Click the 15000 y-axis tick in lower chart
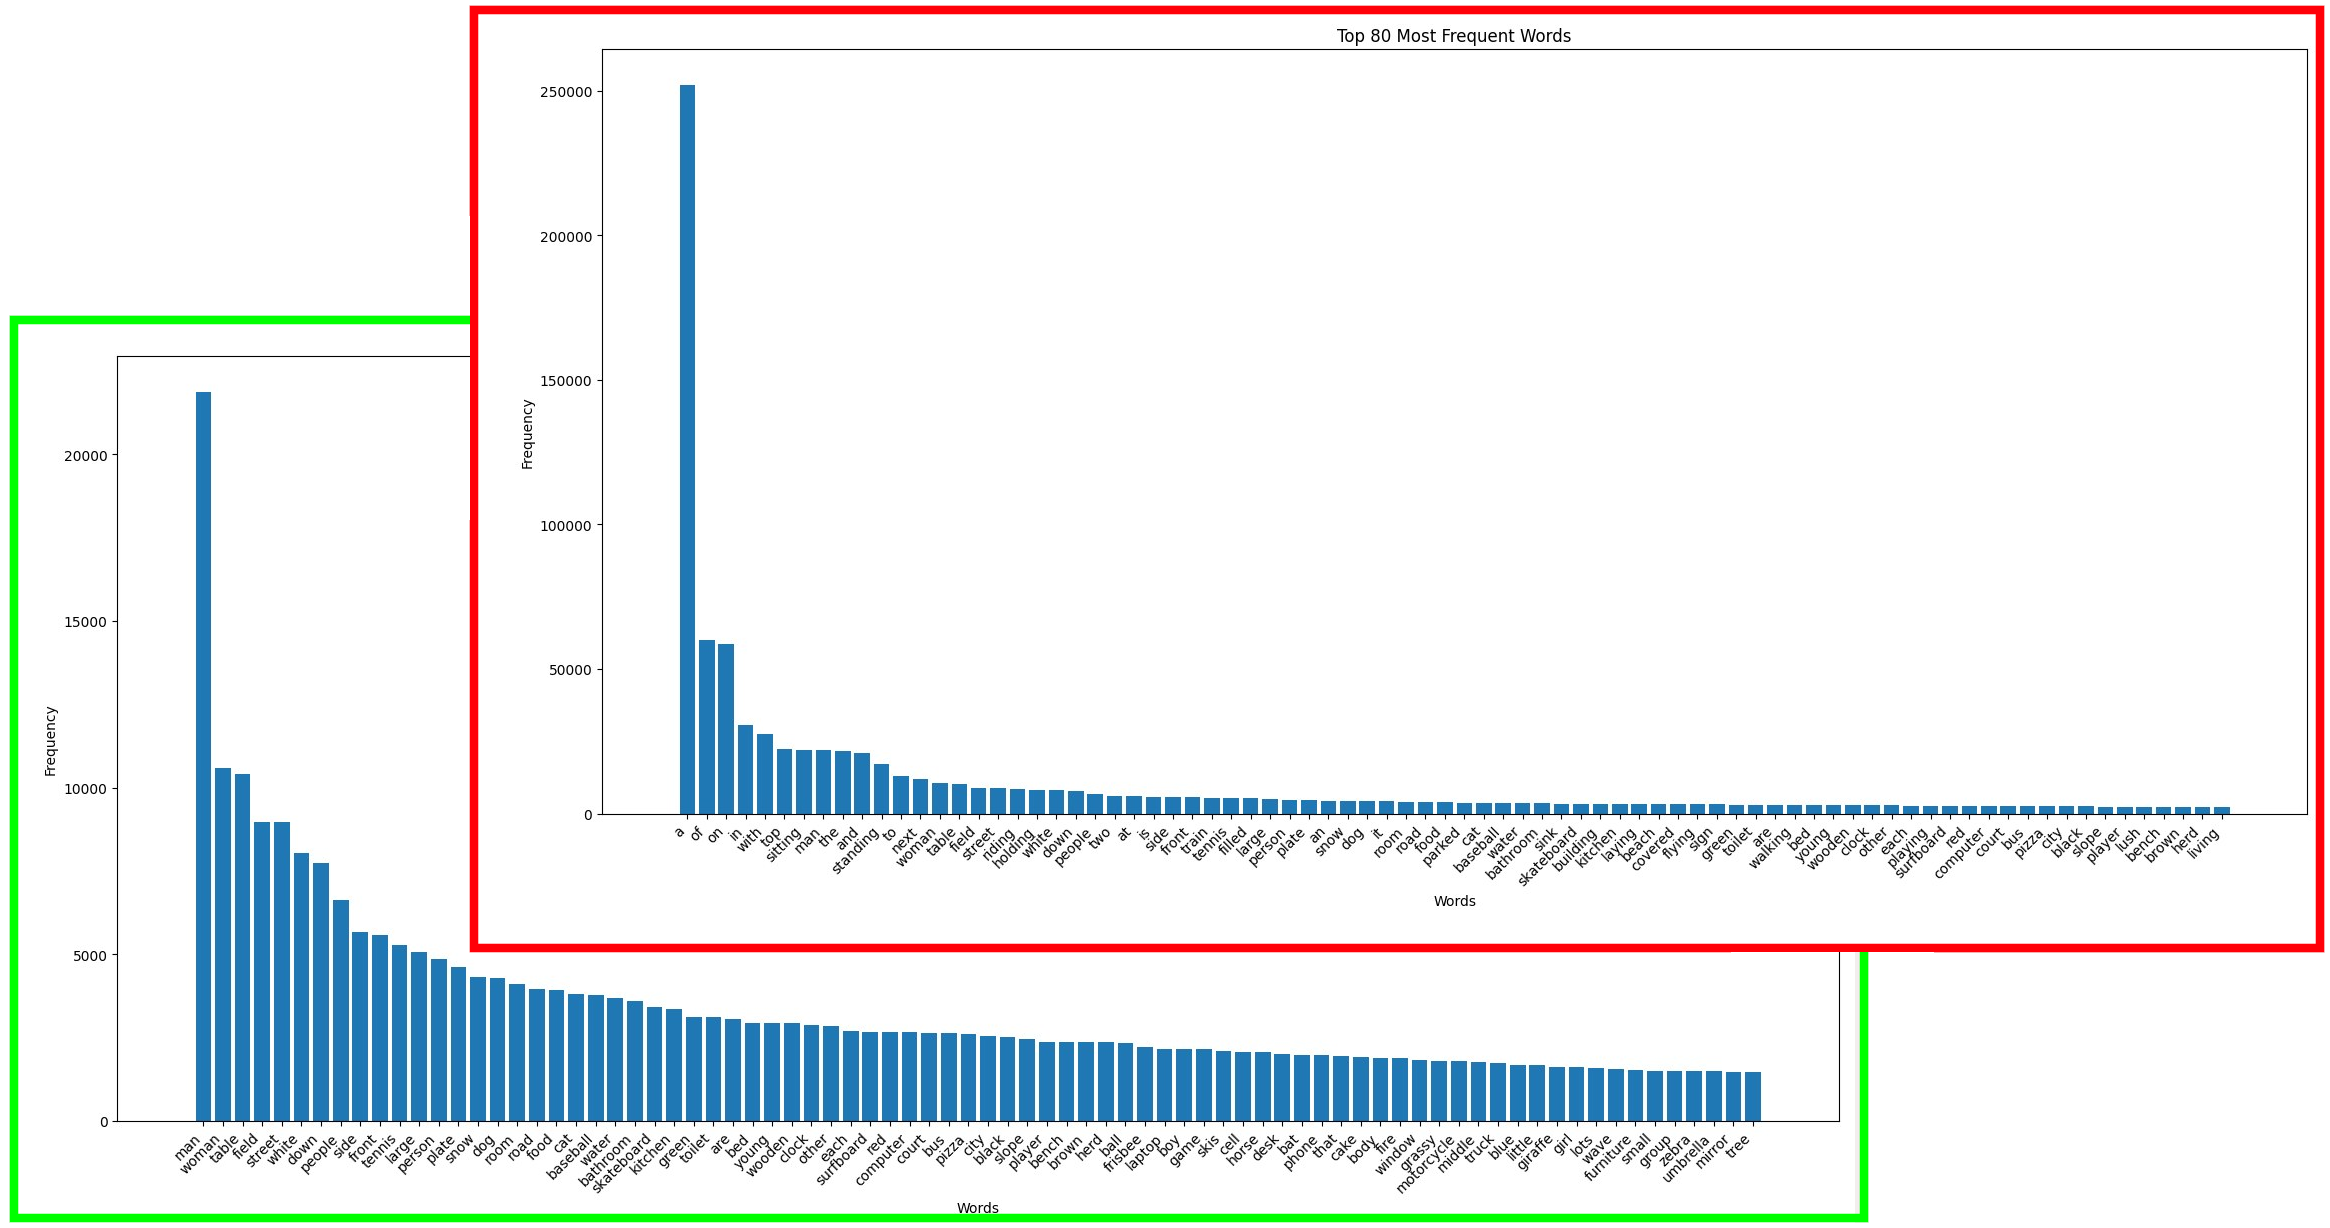Image resolution: width=2330 pixels, height=1228 pixels. (85, 622)
